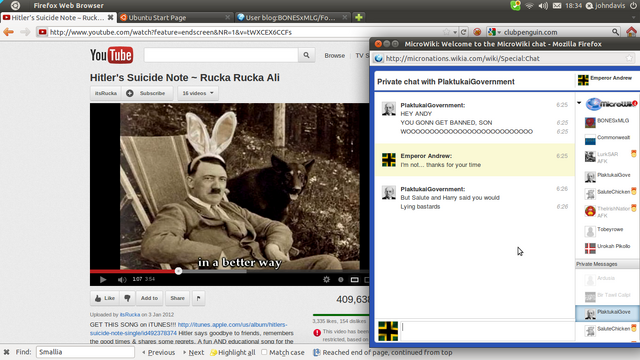Click the video progress scrubber handle
The width and height of the screenshot is (640, 360).
click(x=178, y=271)
